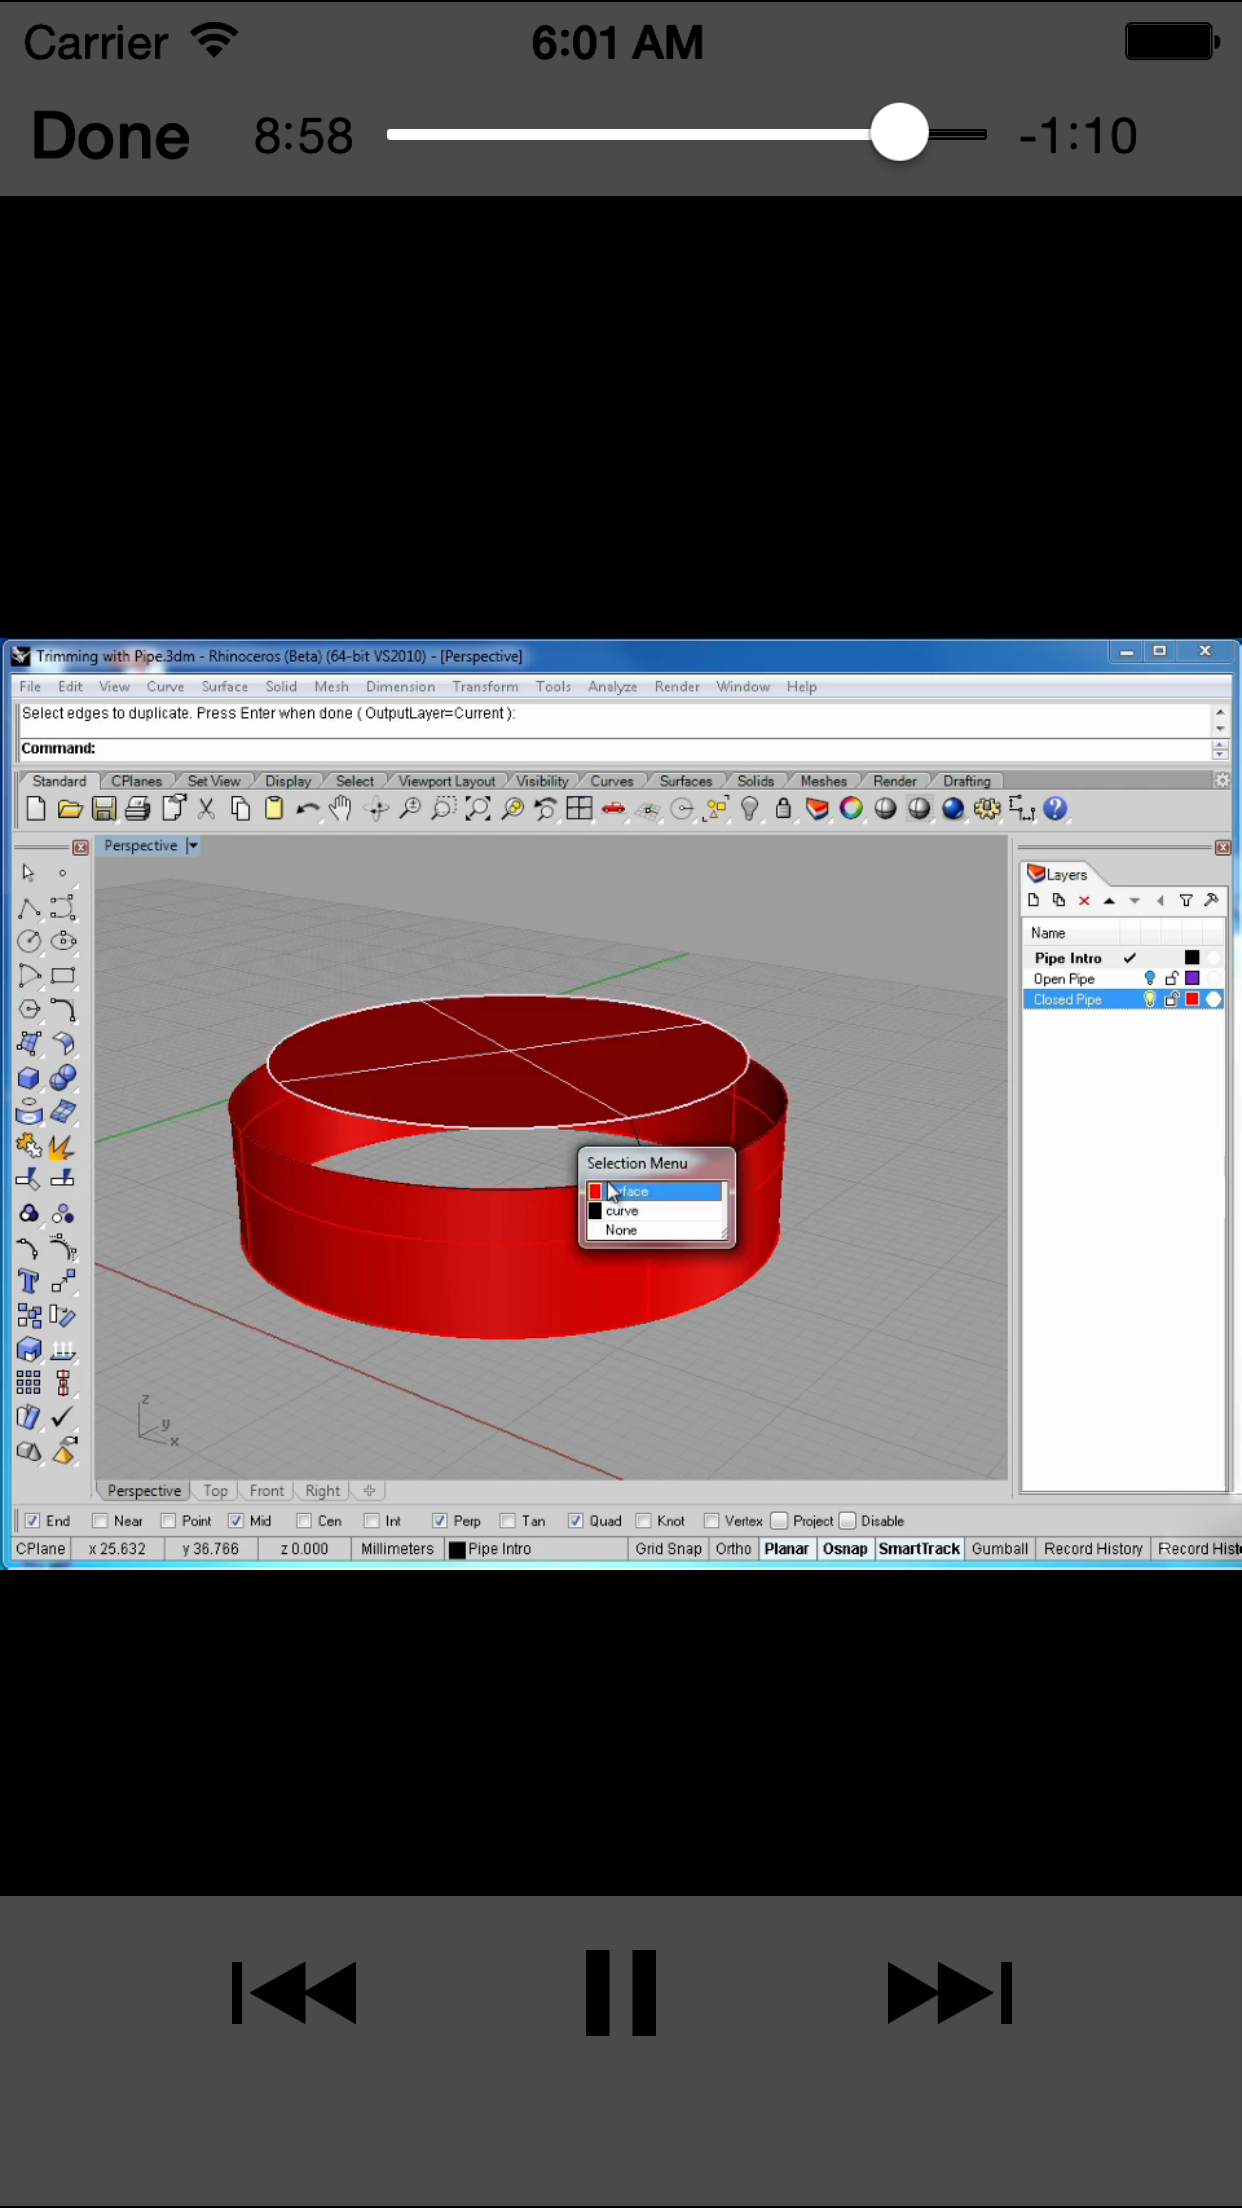This screenshot has width=1242, height=2208.
Task: Enable the Near osnap checkbox
Action: coord(100,1521)
